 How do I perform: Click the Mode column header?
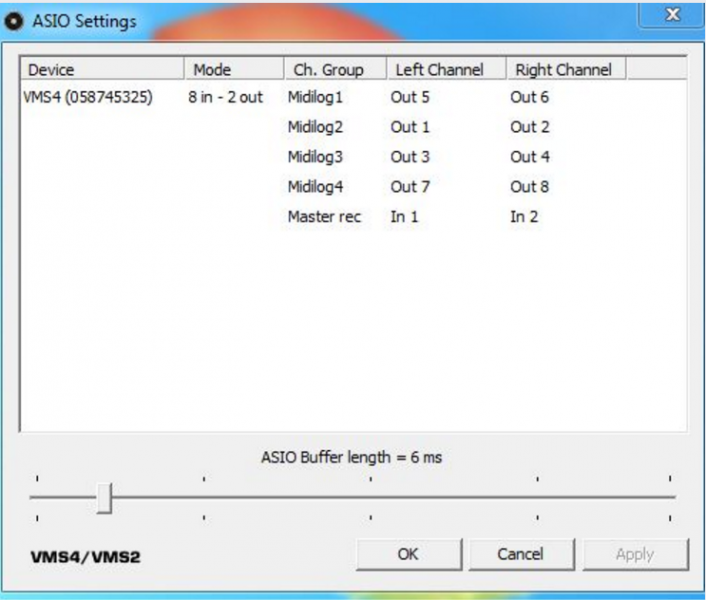point(234,69)
